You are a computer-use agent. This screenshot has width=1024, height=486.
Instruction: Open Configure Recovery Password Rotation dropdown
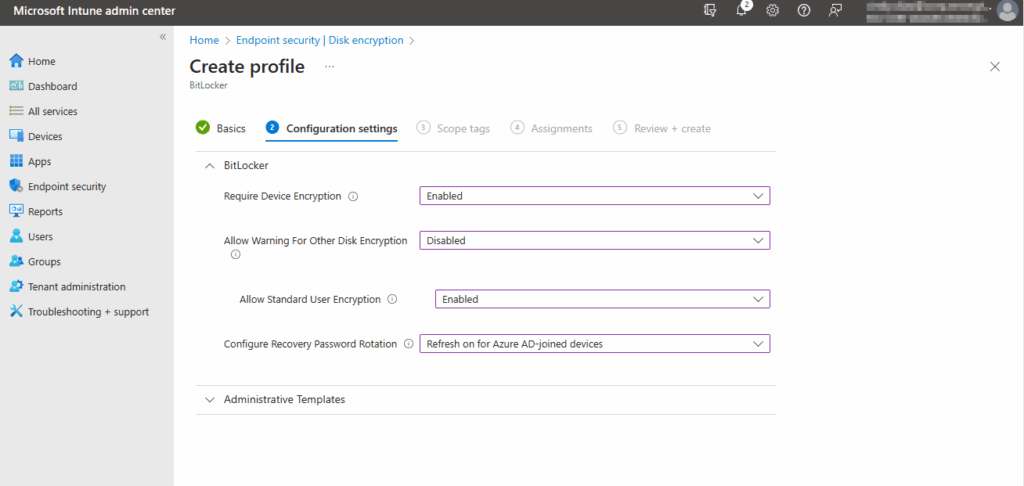coord(594,344)
